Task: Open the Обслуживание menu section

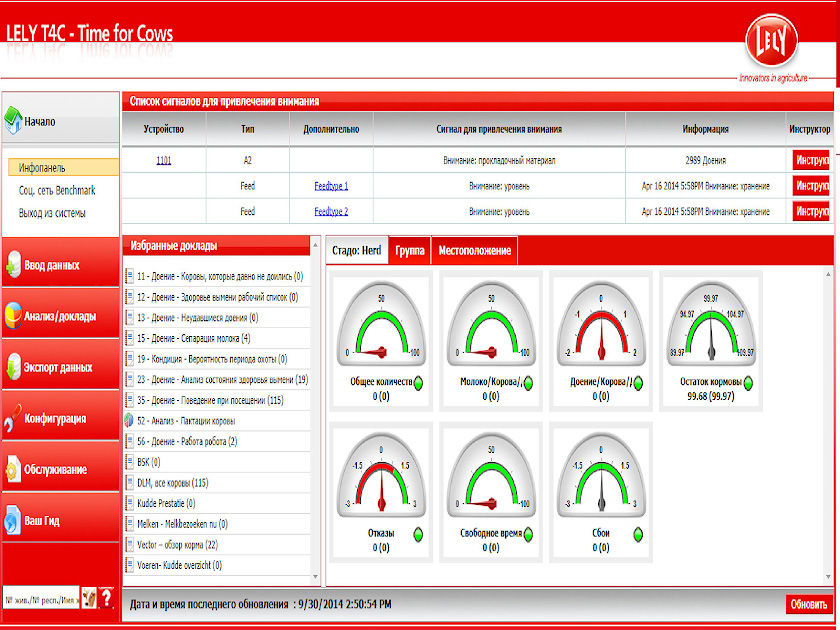Action: tap(61, 469)
